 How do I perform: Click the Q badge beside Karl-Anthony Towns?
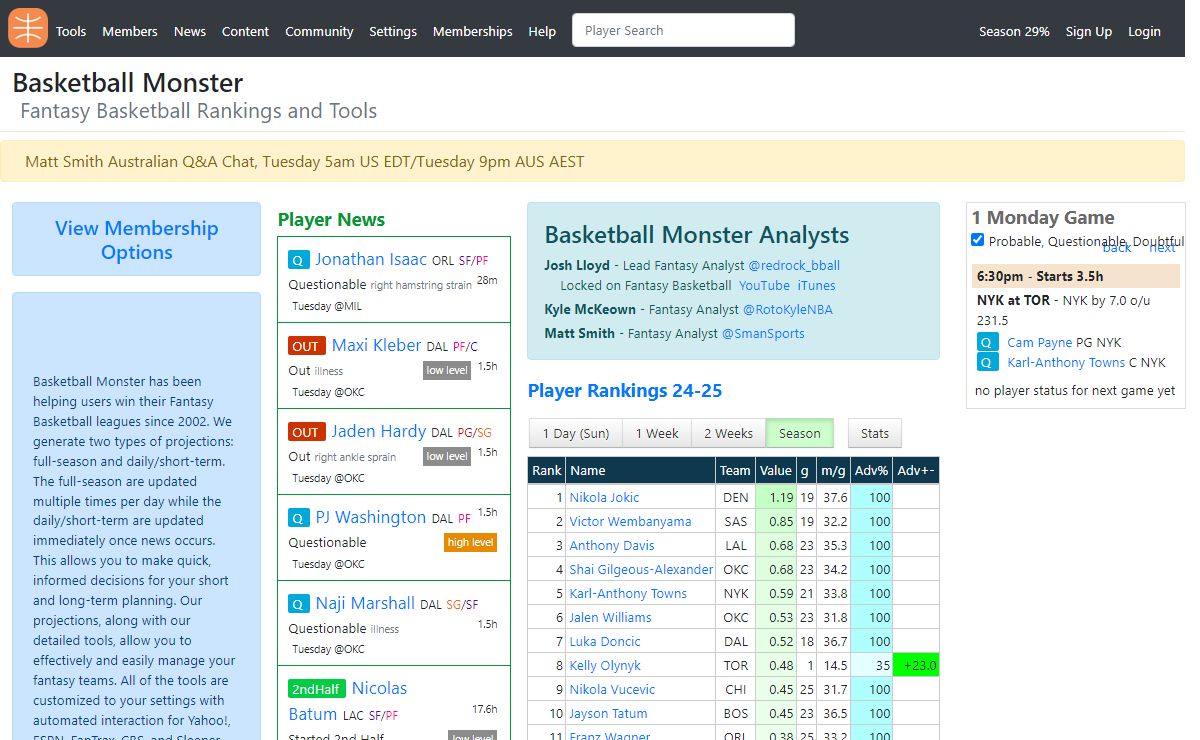(x=988, y=363)
